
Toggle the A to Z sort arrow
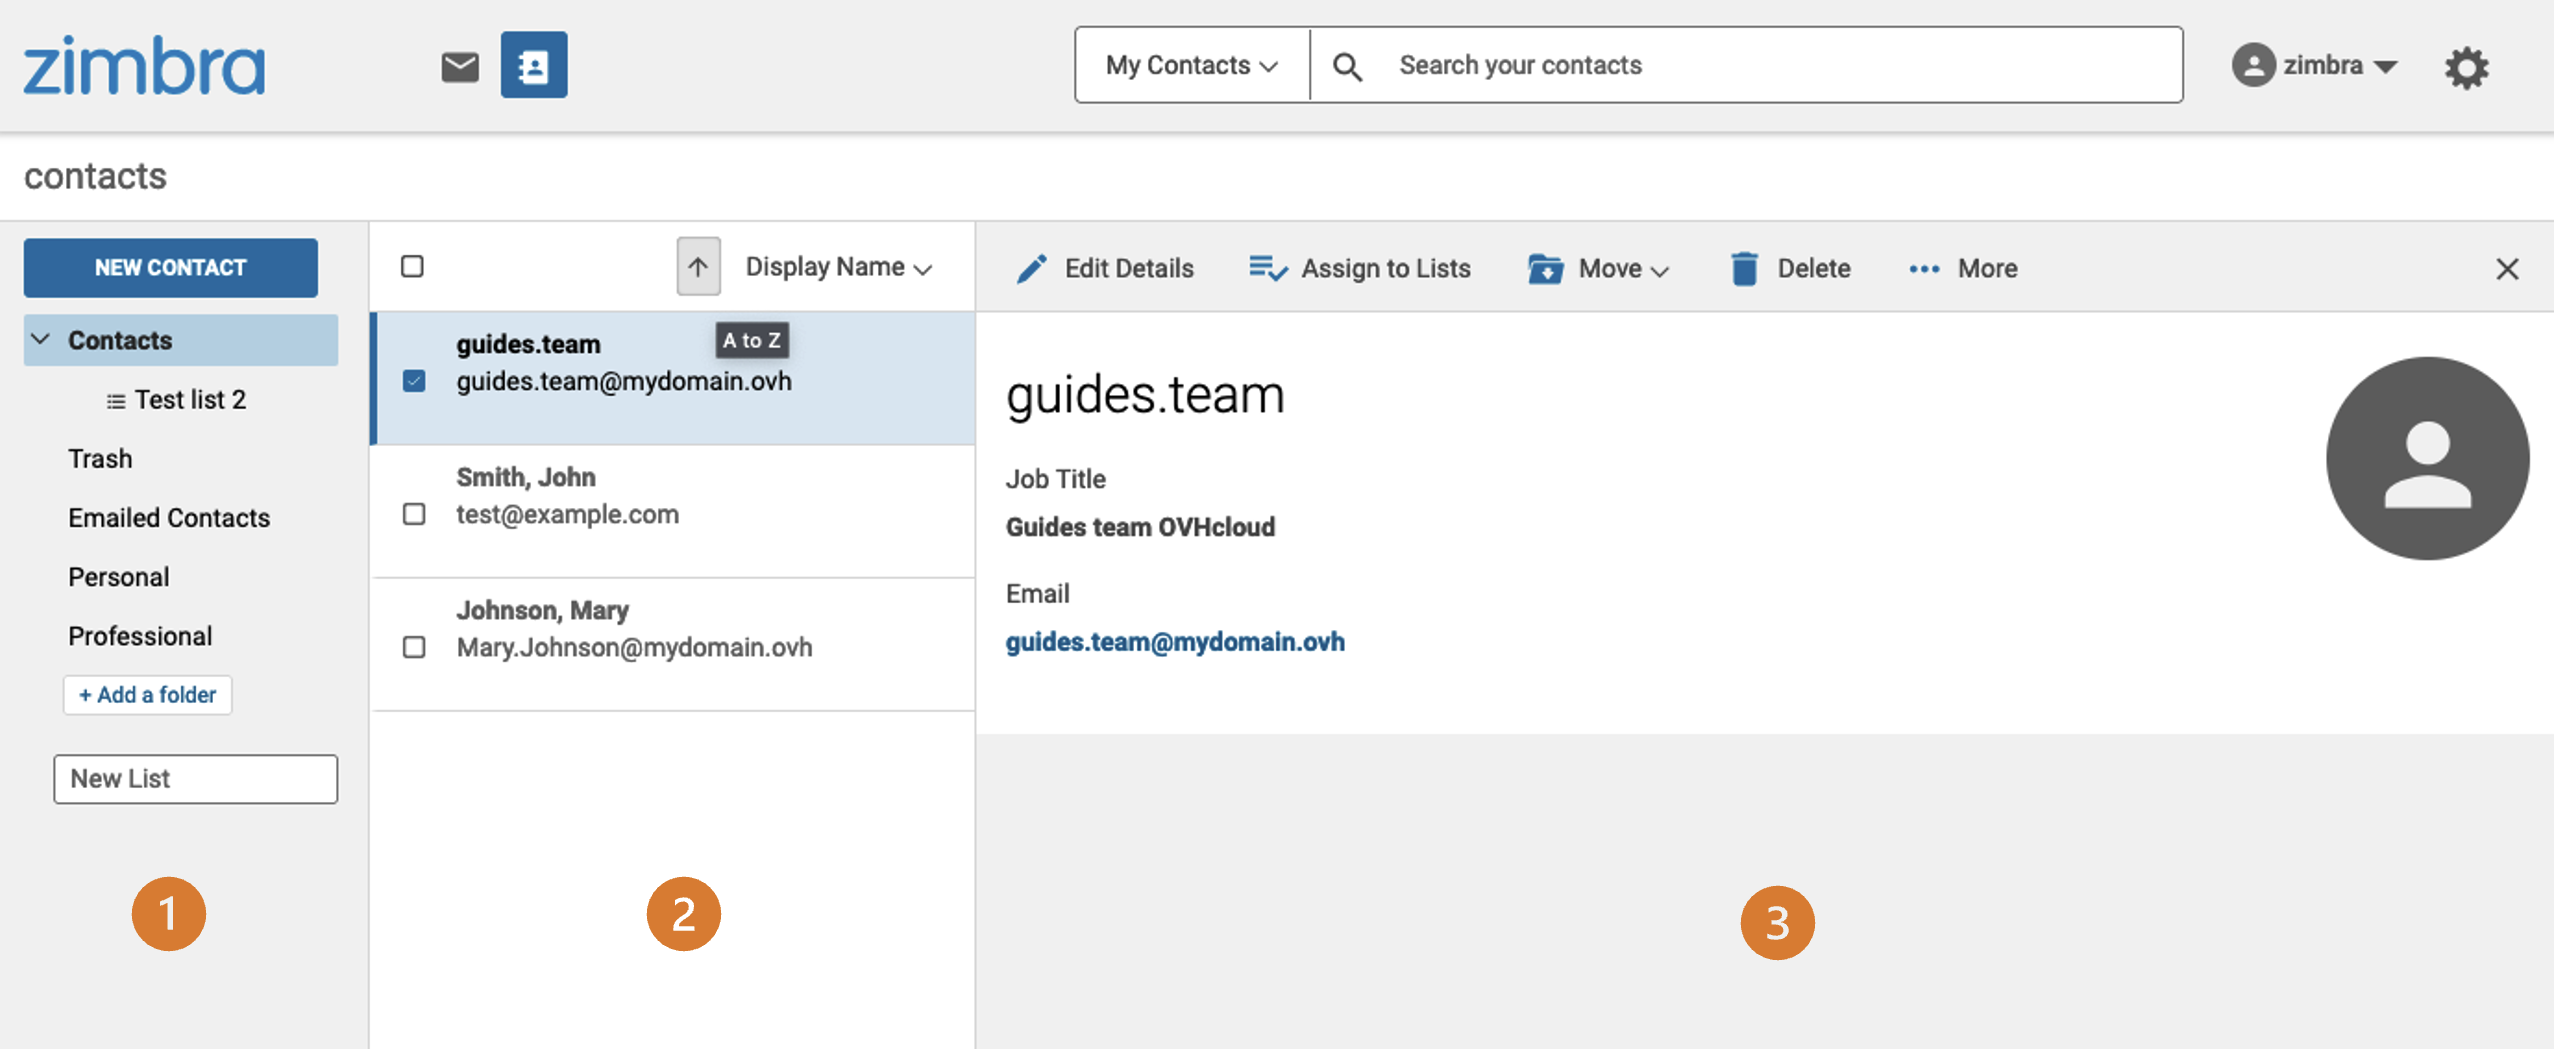coord(697,266)
